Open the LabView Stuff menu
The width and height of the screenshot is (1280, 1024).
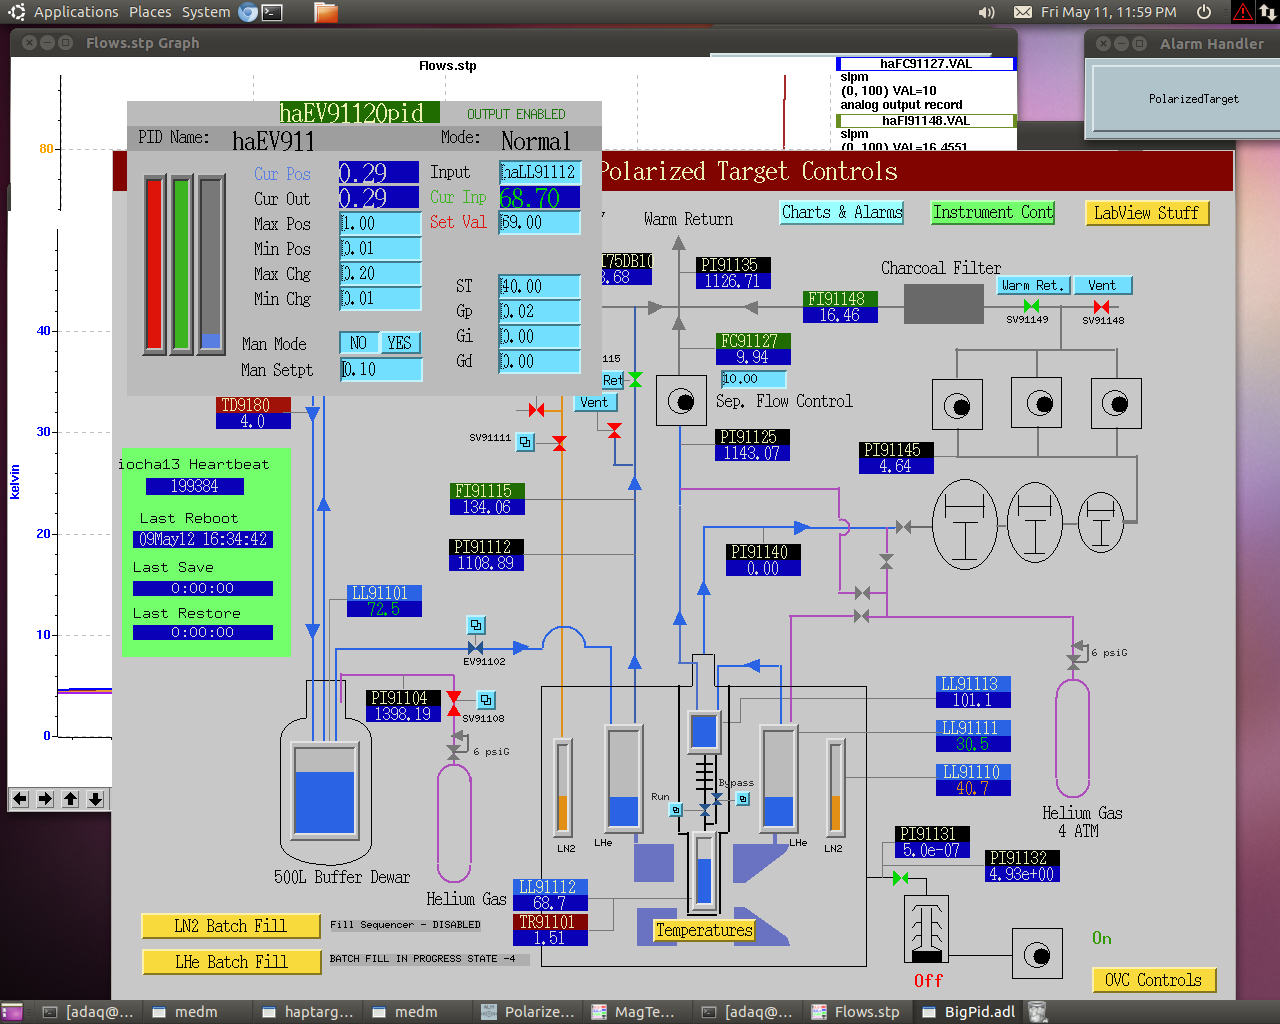click(x=1147, y=213)
